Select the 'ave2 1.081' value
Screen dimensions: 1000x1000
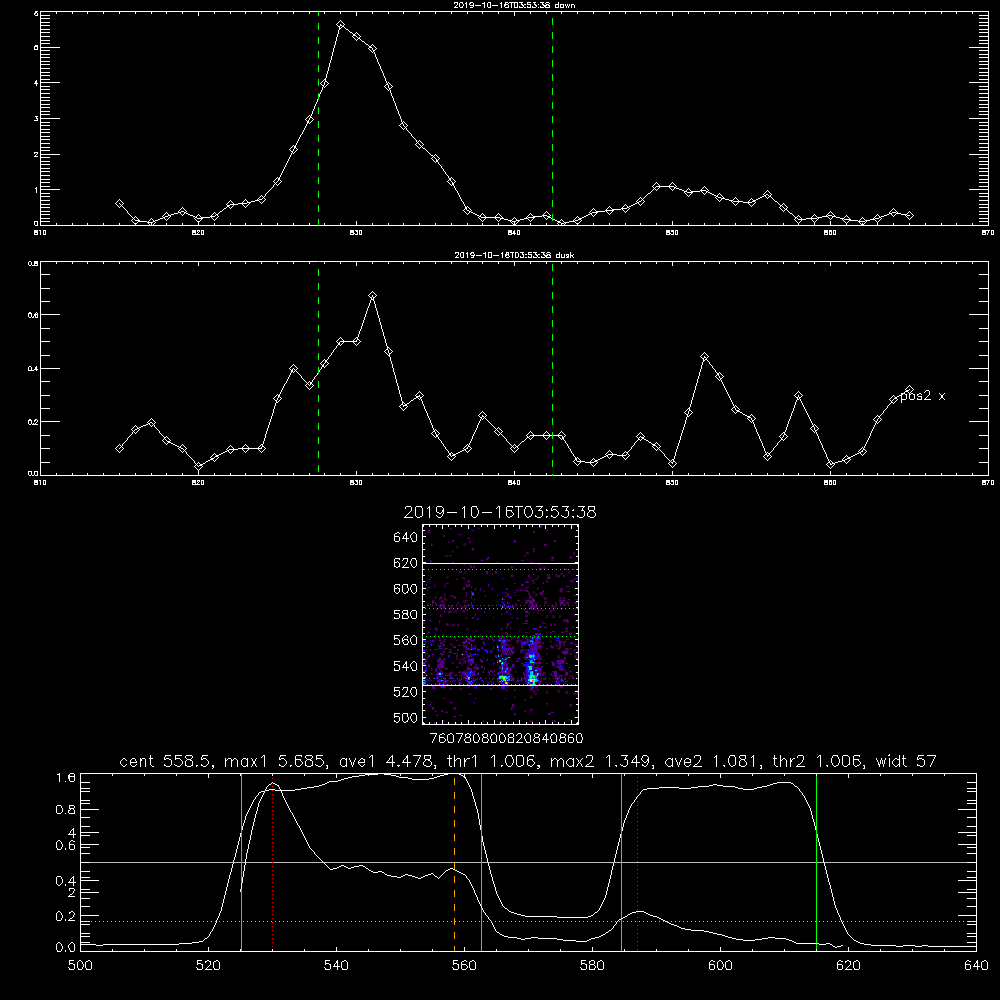[x=713, y=761]
